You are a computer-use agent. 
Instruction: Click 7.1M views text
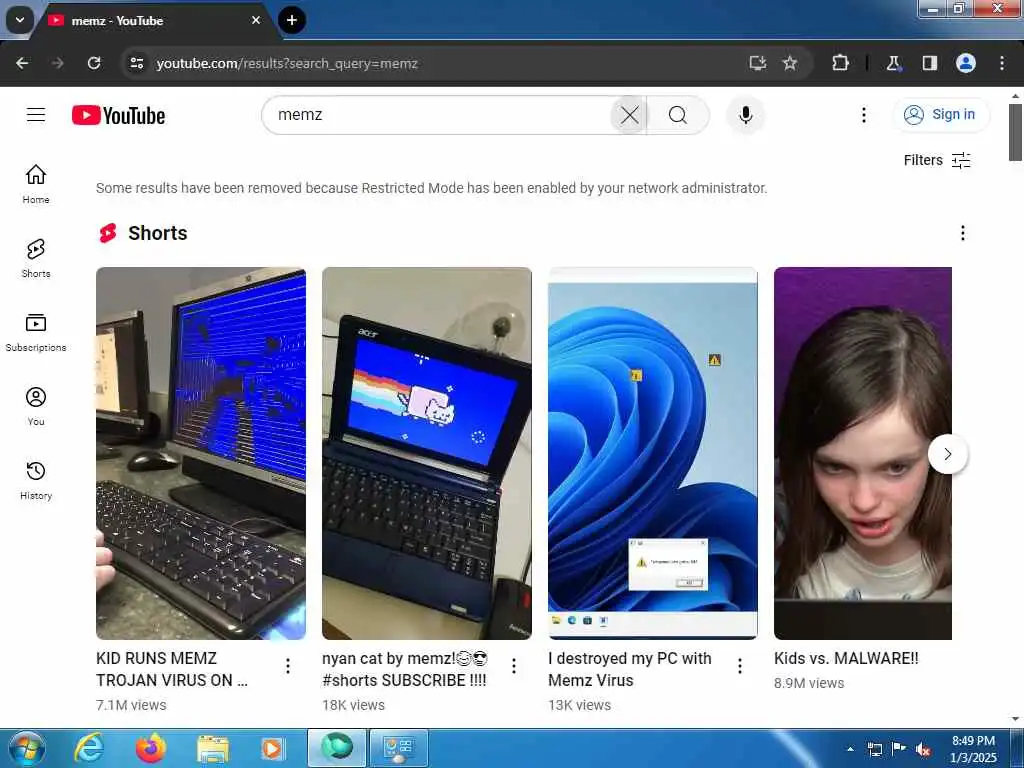131,705
